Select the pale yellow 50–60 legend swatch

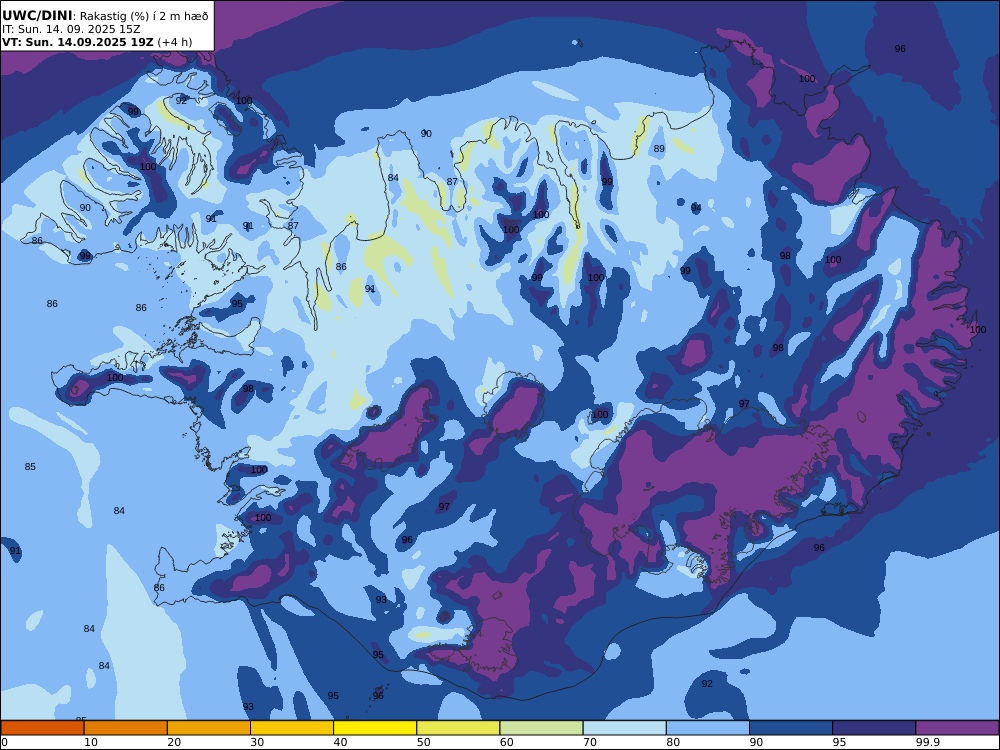pyautogui.click(x=459, y=728)
